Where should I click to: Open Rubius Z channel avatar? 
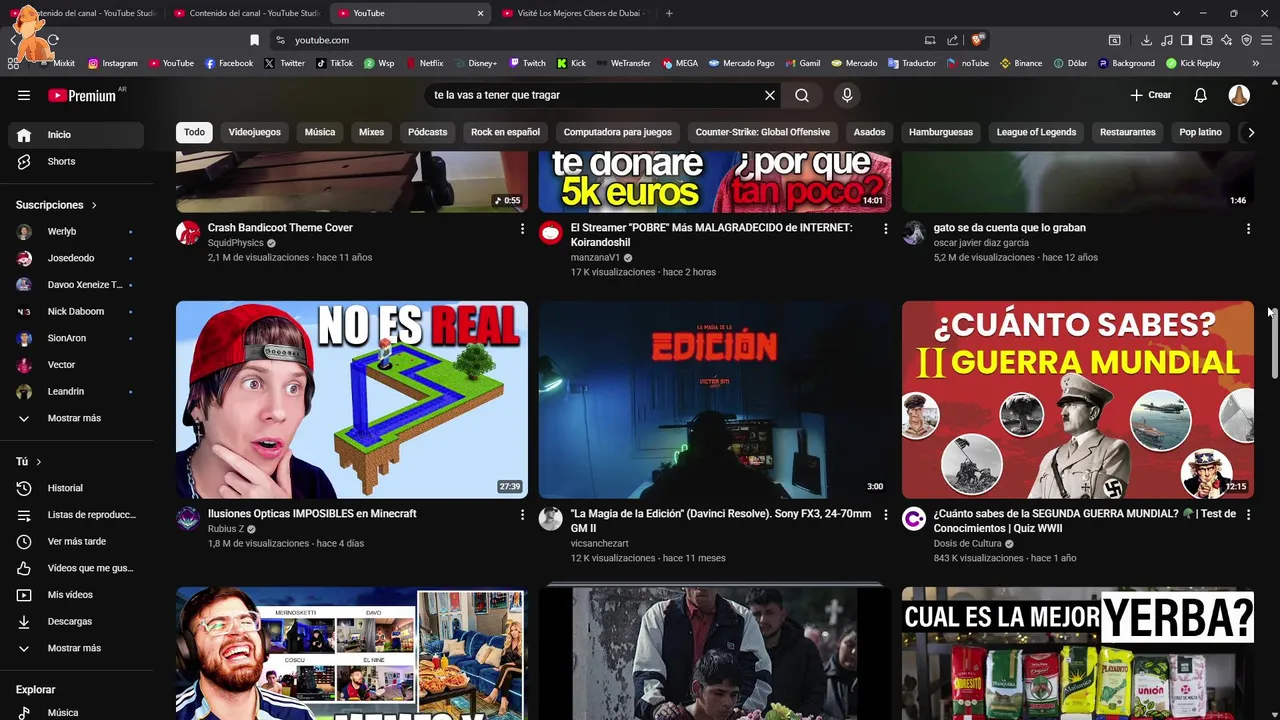188,518
